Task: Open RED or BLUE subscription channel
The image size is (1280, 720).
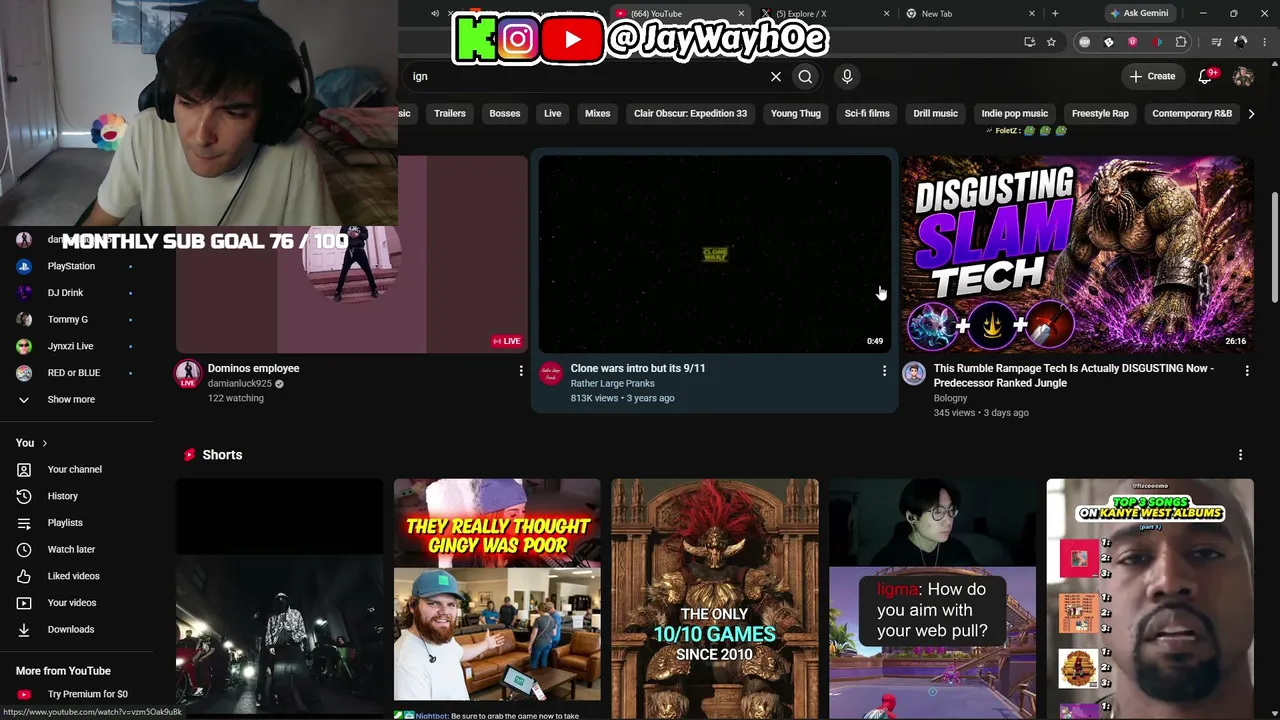Action: (x=74, y=373)
